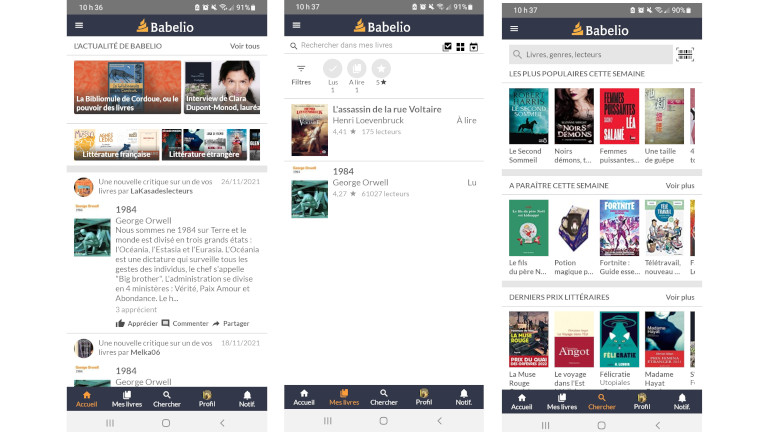Image resolution: width=768 pixels, height=432 pixels.
Task: Open hamburger menu on the Mes livres screen
Action: [296, 25]
